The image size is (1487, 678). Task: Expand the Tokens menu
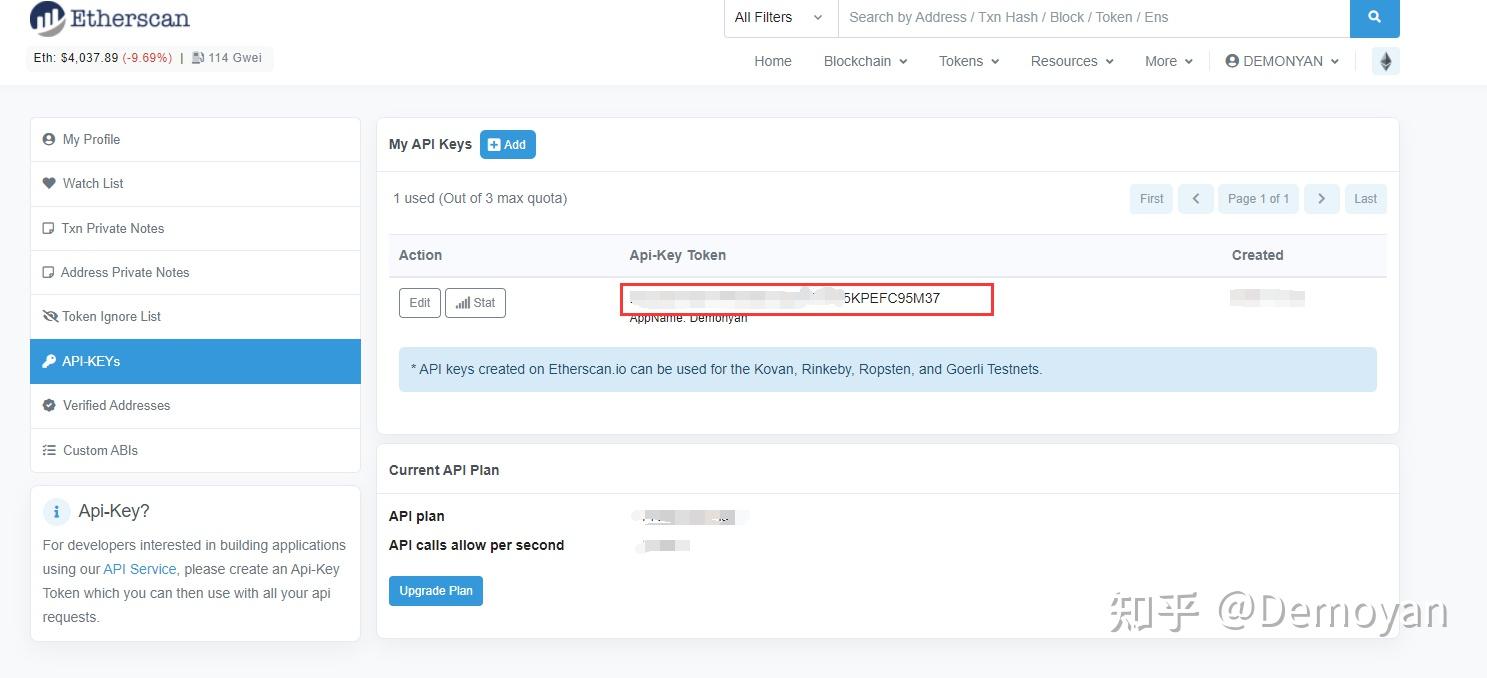click(969, 61)
